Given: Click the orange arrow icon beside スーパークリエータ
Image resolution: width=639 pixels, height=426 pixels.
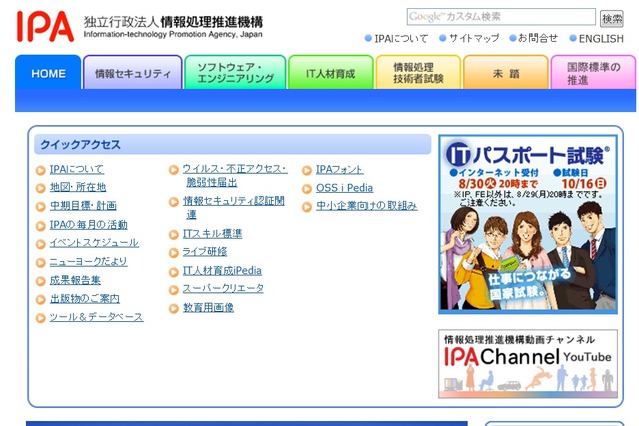Looking at the screenshot, I should (174, 290).
